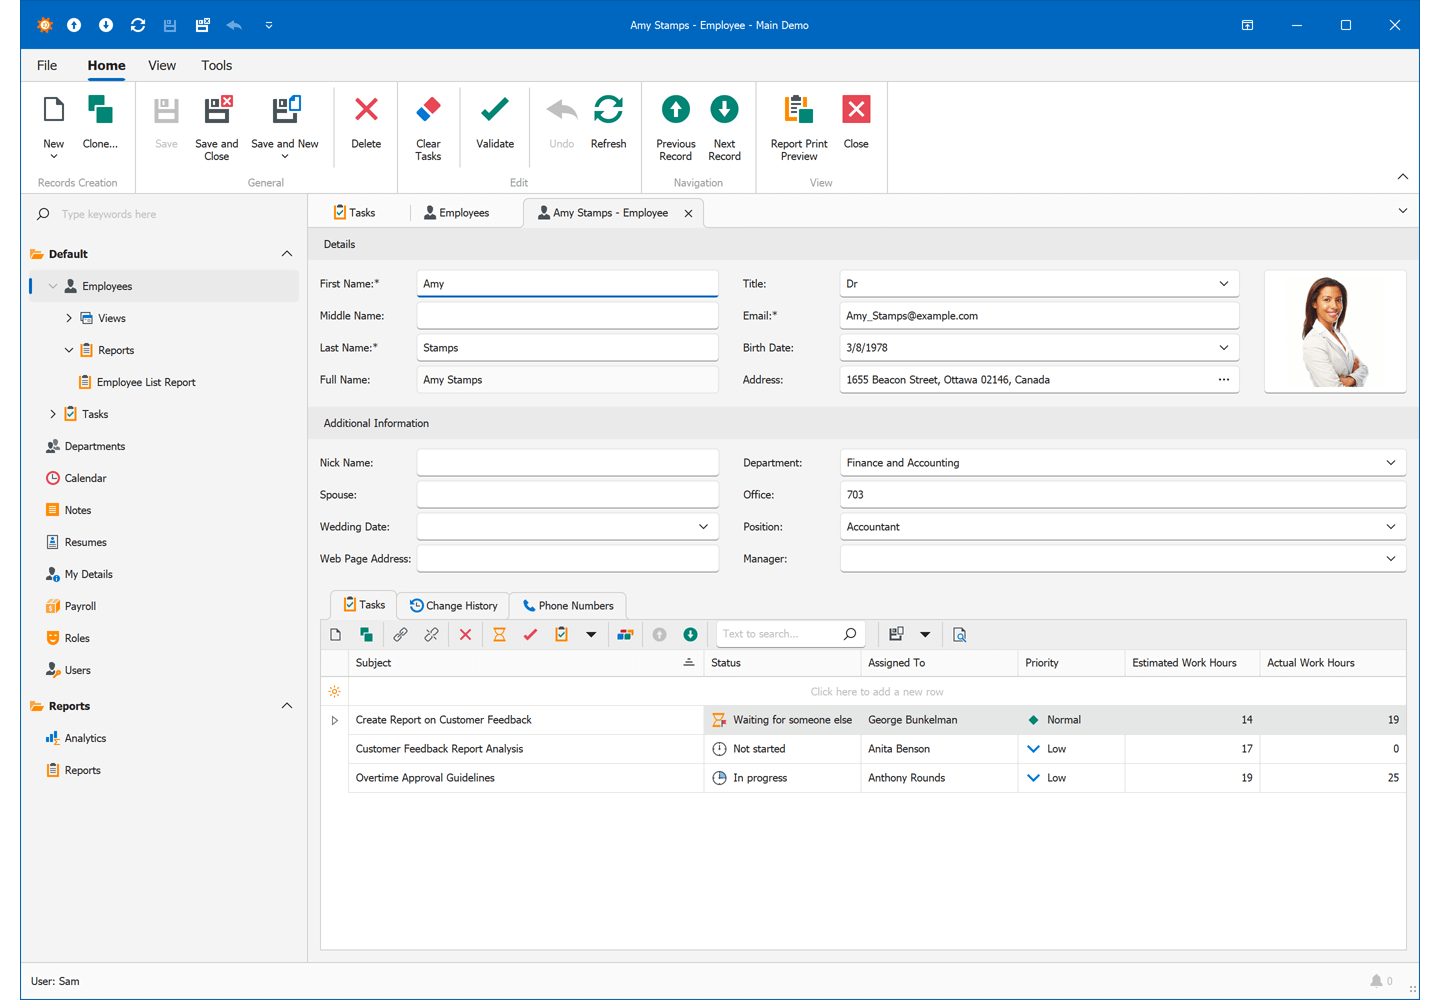The height and width of the screenshot is (1000, 1440).
Task: Click the Refresh icon in ribbon
Action: point(608,110)
